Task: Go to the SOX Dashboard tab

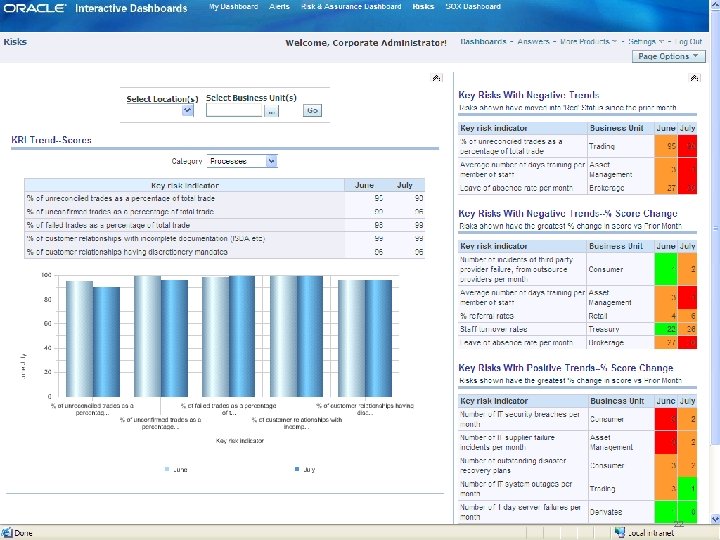Action: point(473,7)
